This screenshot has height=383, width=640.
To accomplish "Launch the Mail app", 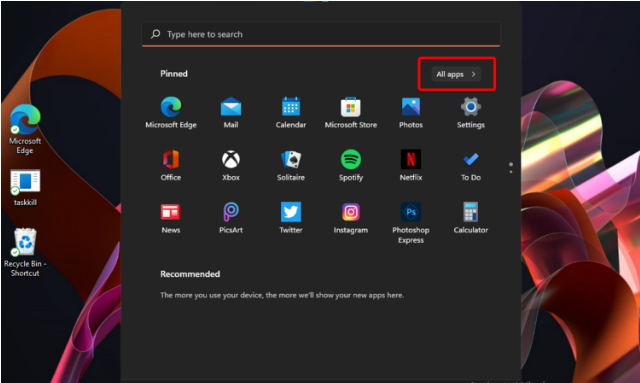I will coord(231,113).
